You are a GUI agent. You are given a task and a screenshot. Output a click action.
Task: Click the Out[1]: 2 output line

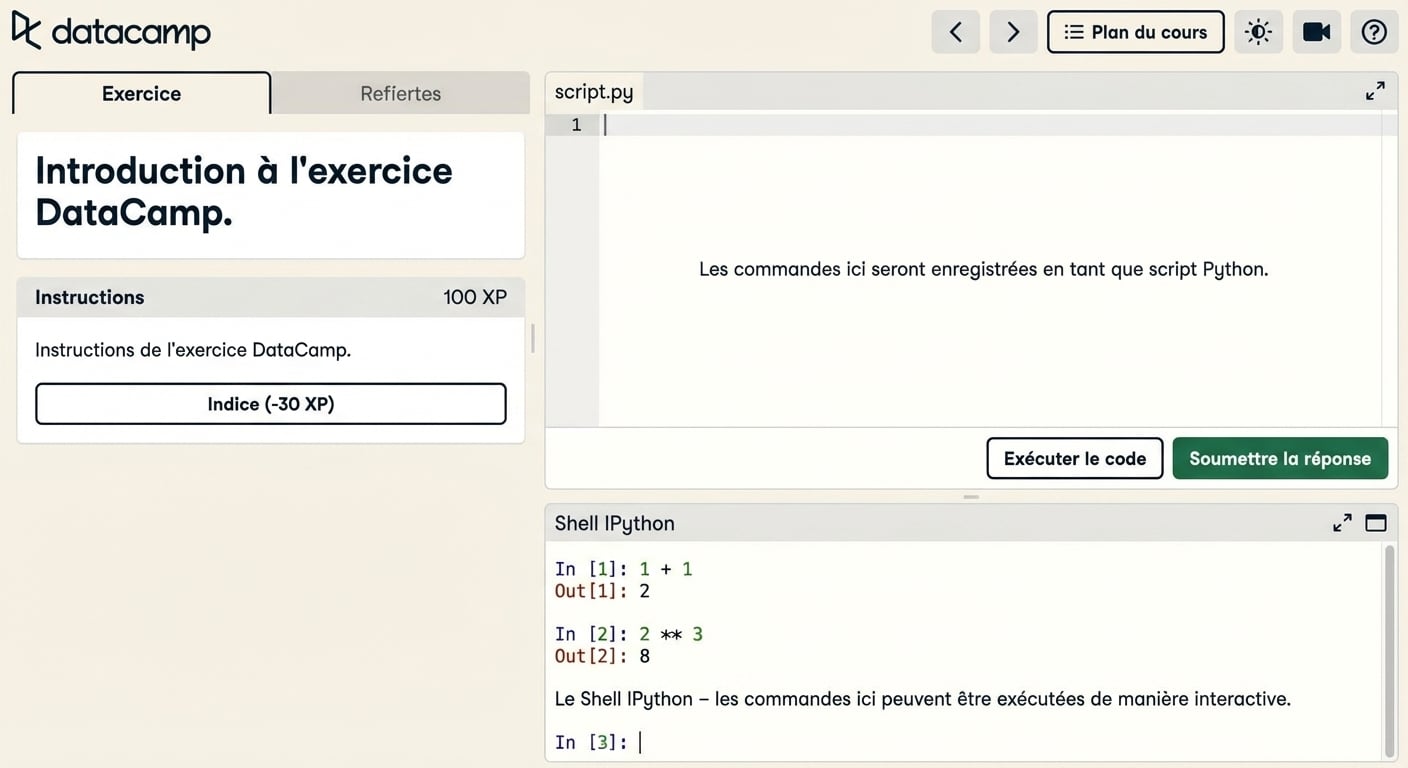pyautogui.click(x=602, y=591)
